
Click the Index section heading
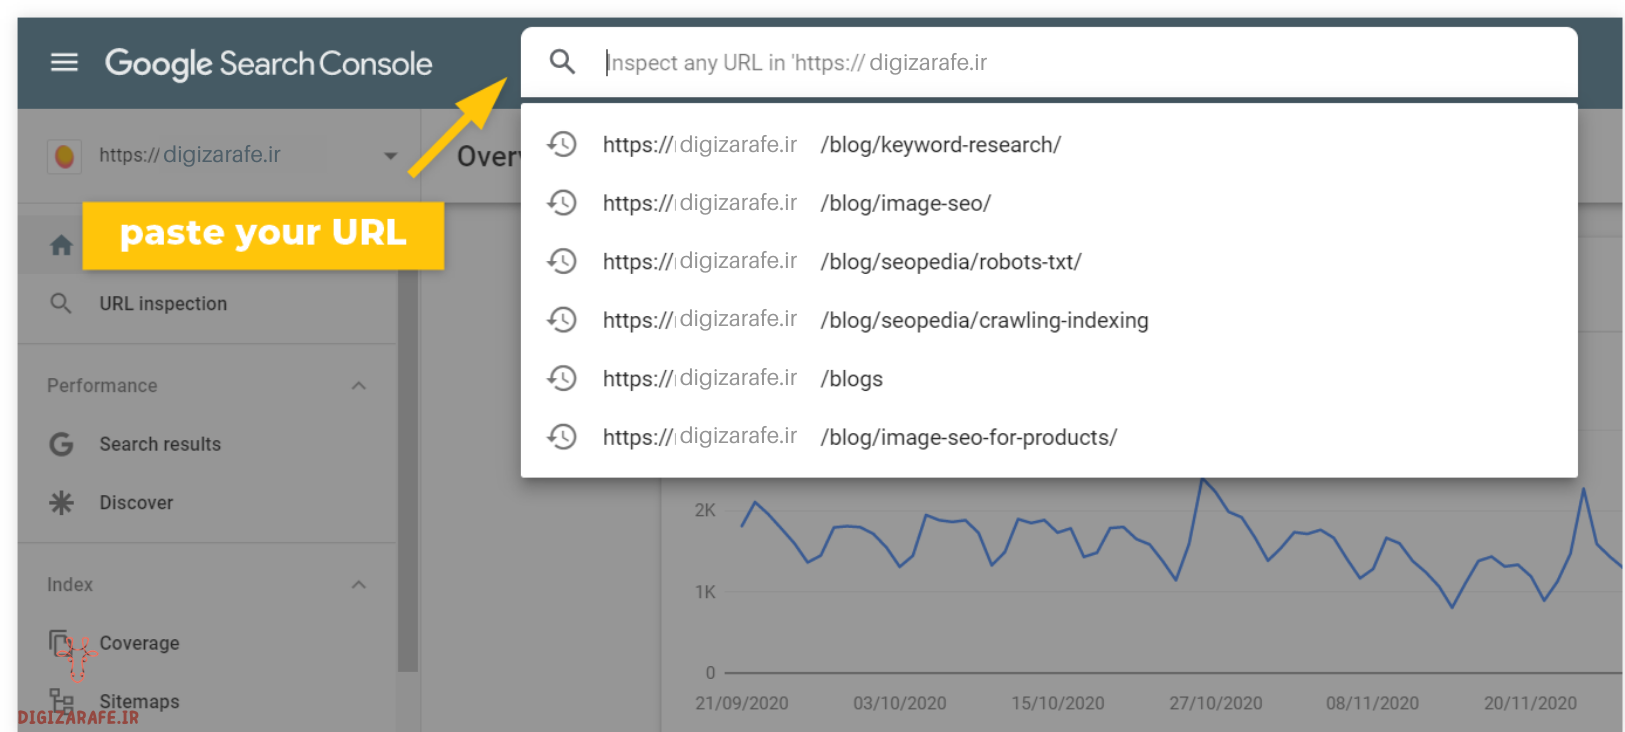coord(70,585)
